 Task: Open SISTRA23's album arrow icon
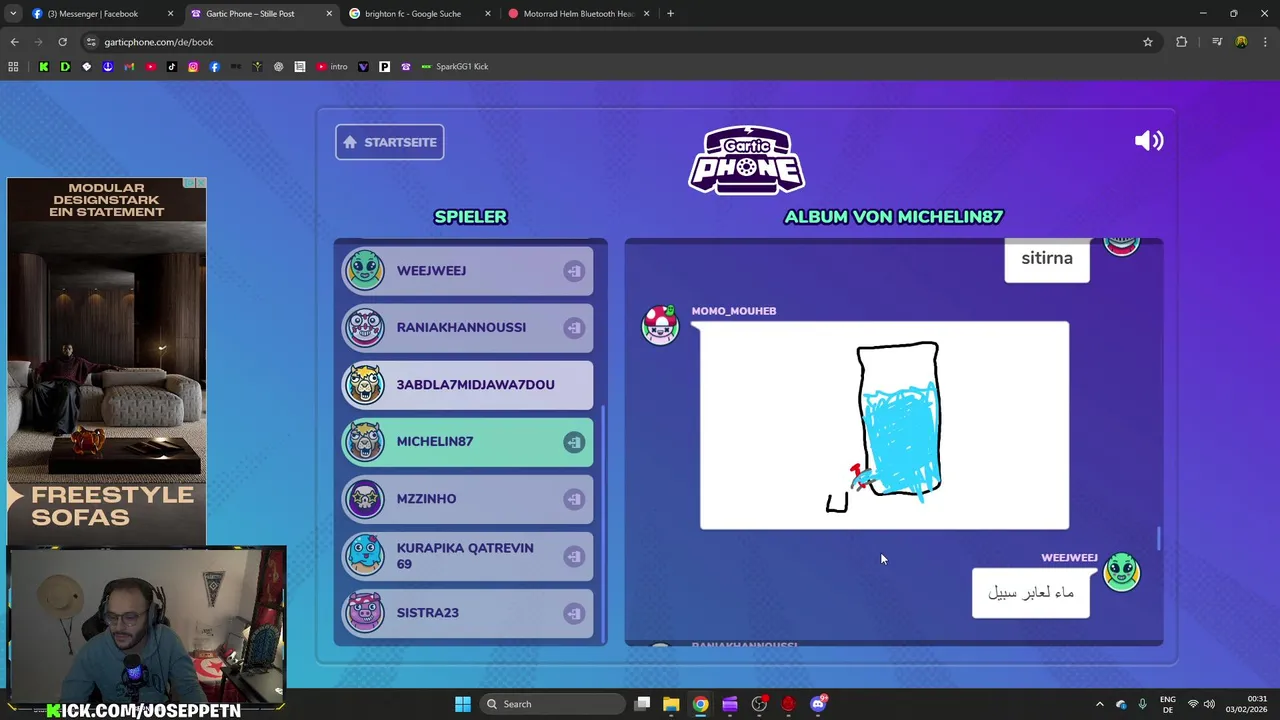point(574,613)
